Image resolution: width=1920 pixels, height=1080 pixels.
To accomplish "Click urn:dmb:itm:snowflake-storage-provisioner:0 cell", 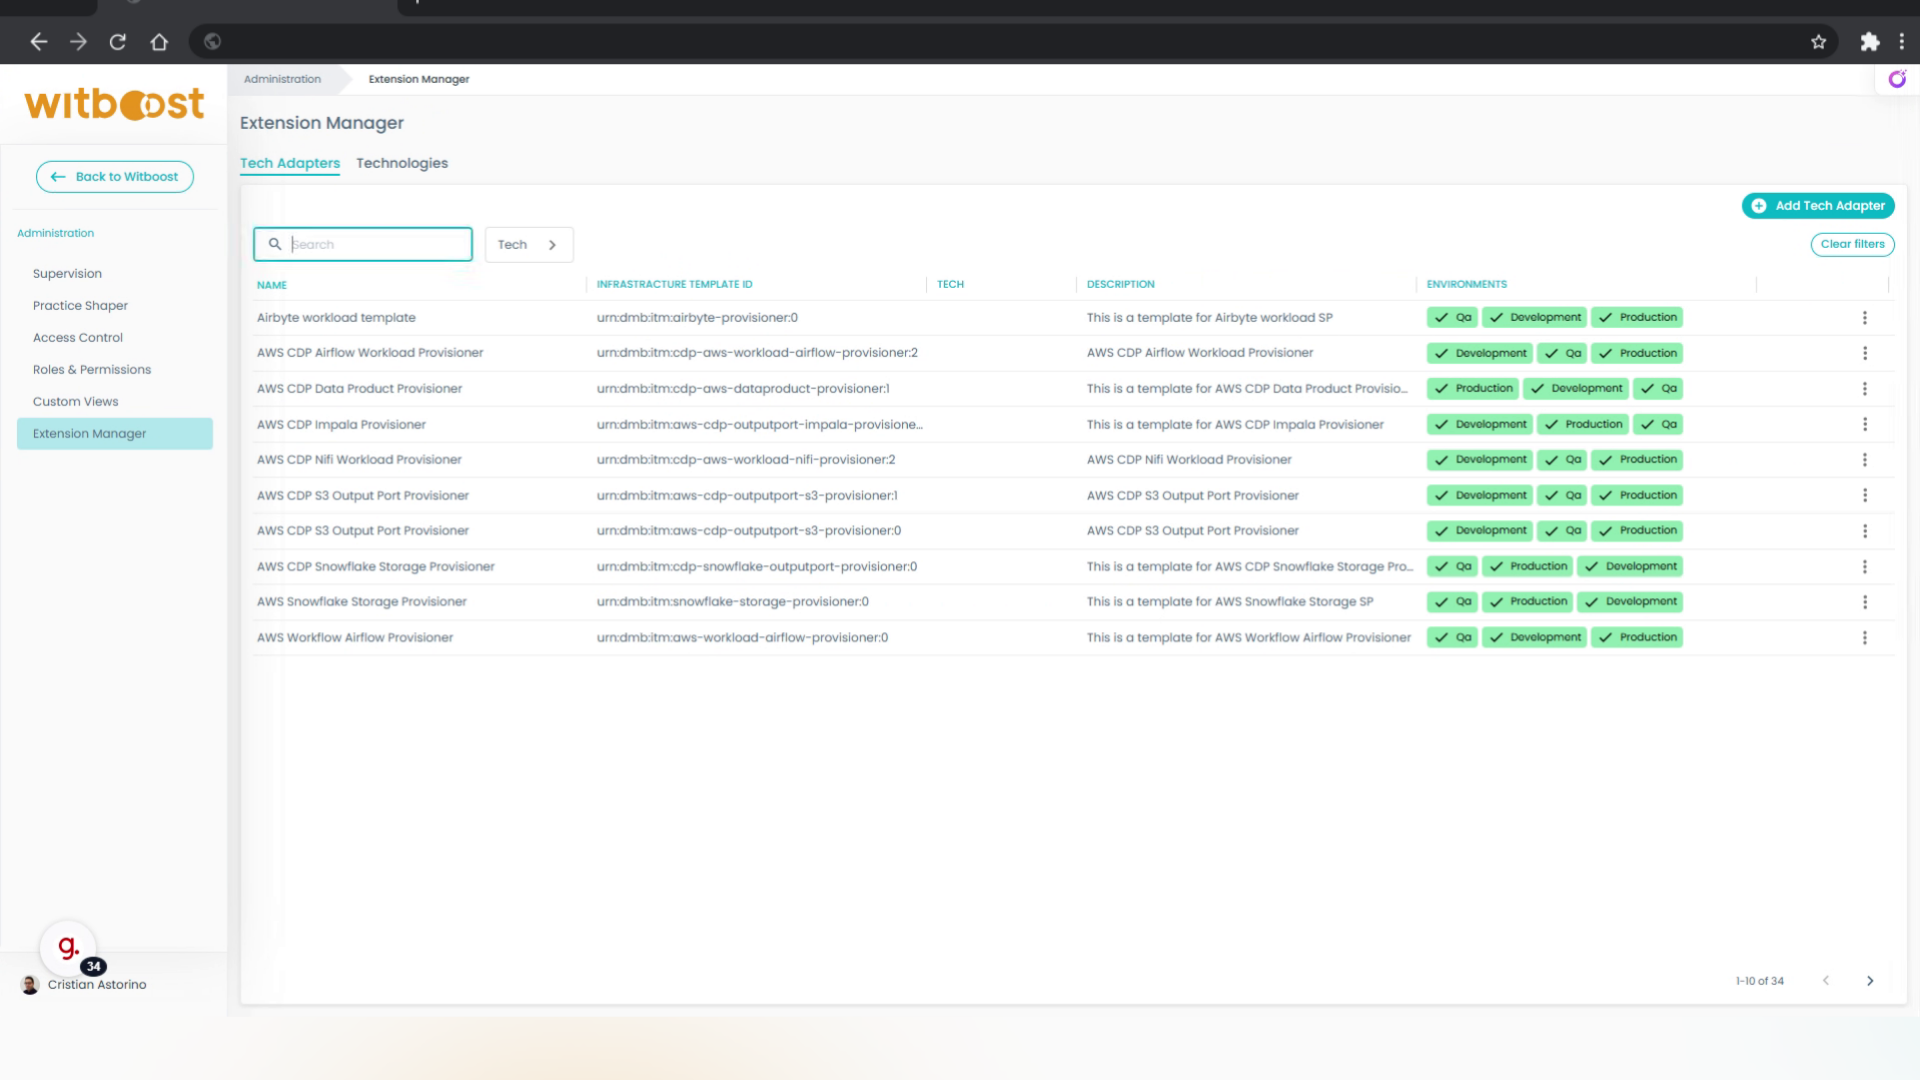I will [x=733, y=602].
